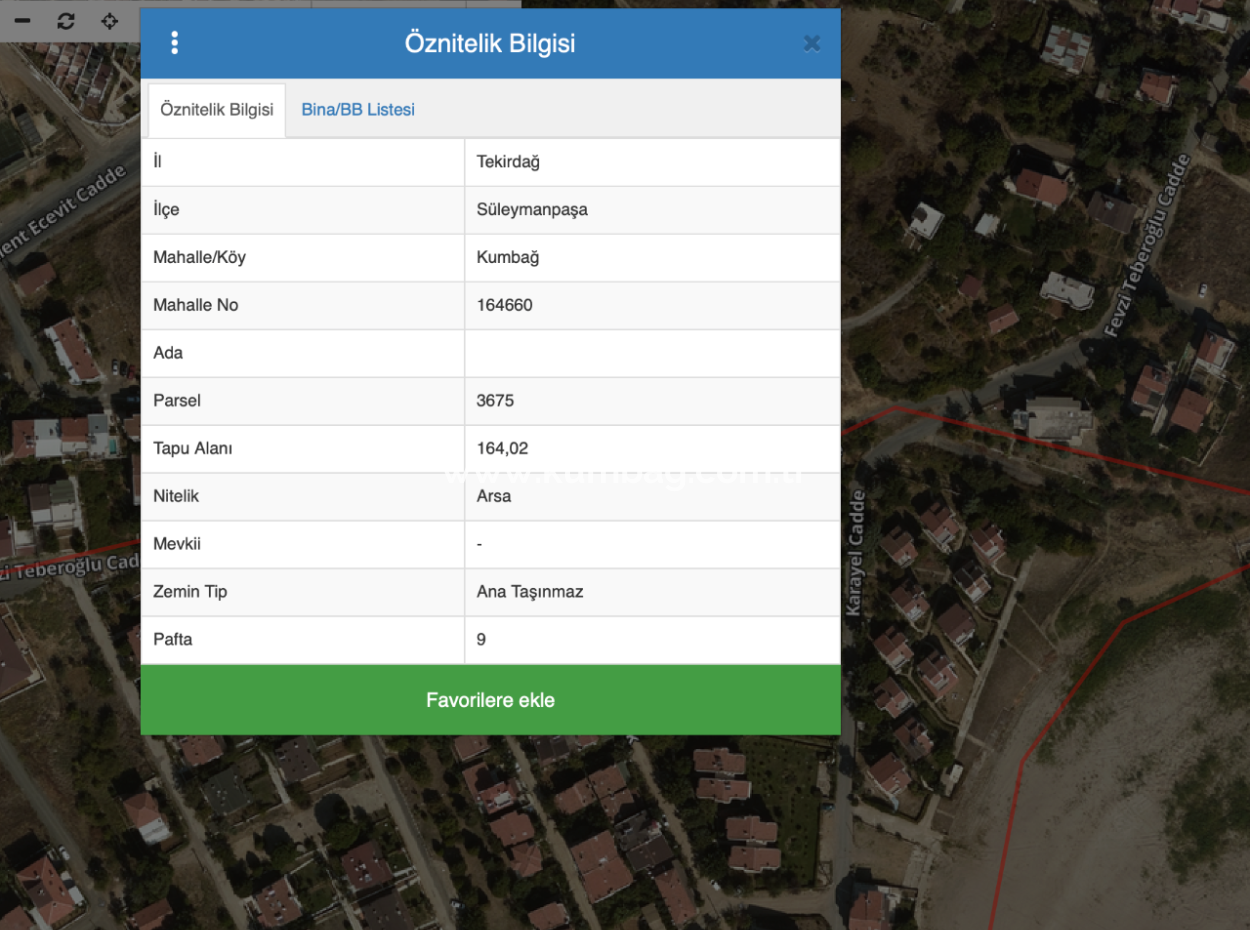Click the Favorilere ekle button

coord(490,700)
